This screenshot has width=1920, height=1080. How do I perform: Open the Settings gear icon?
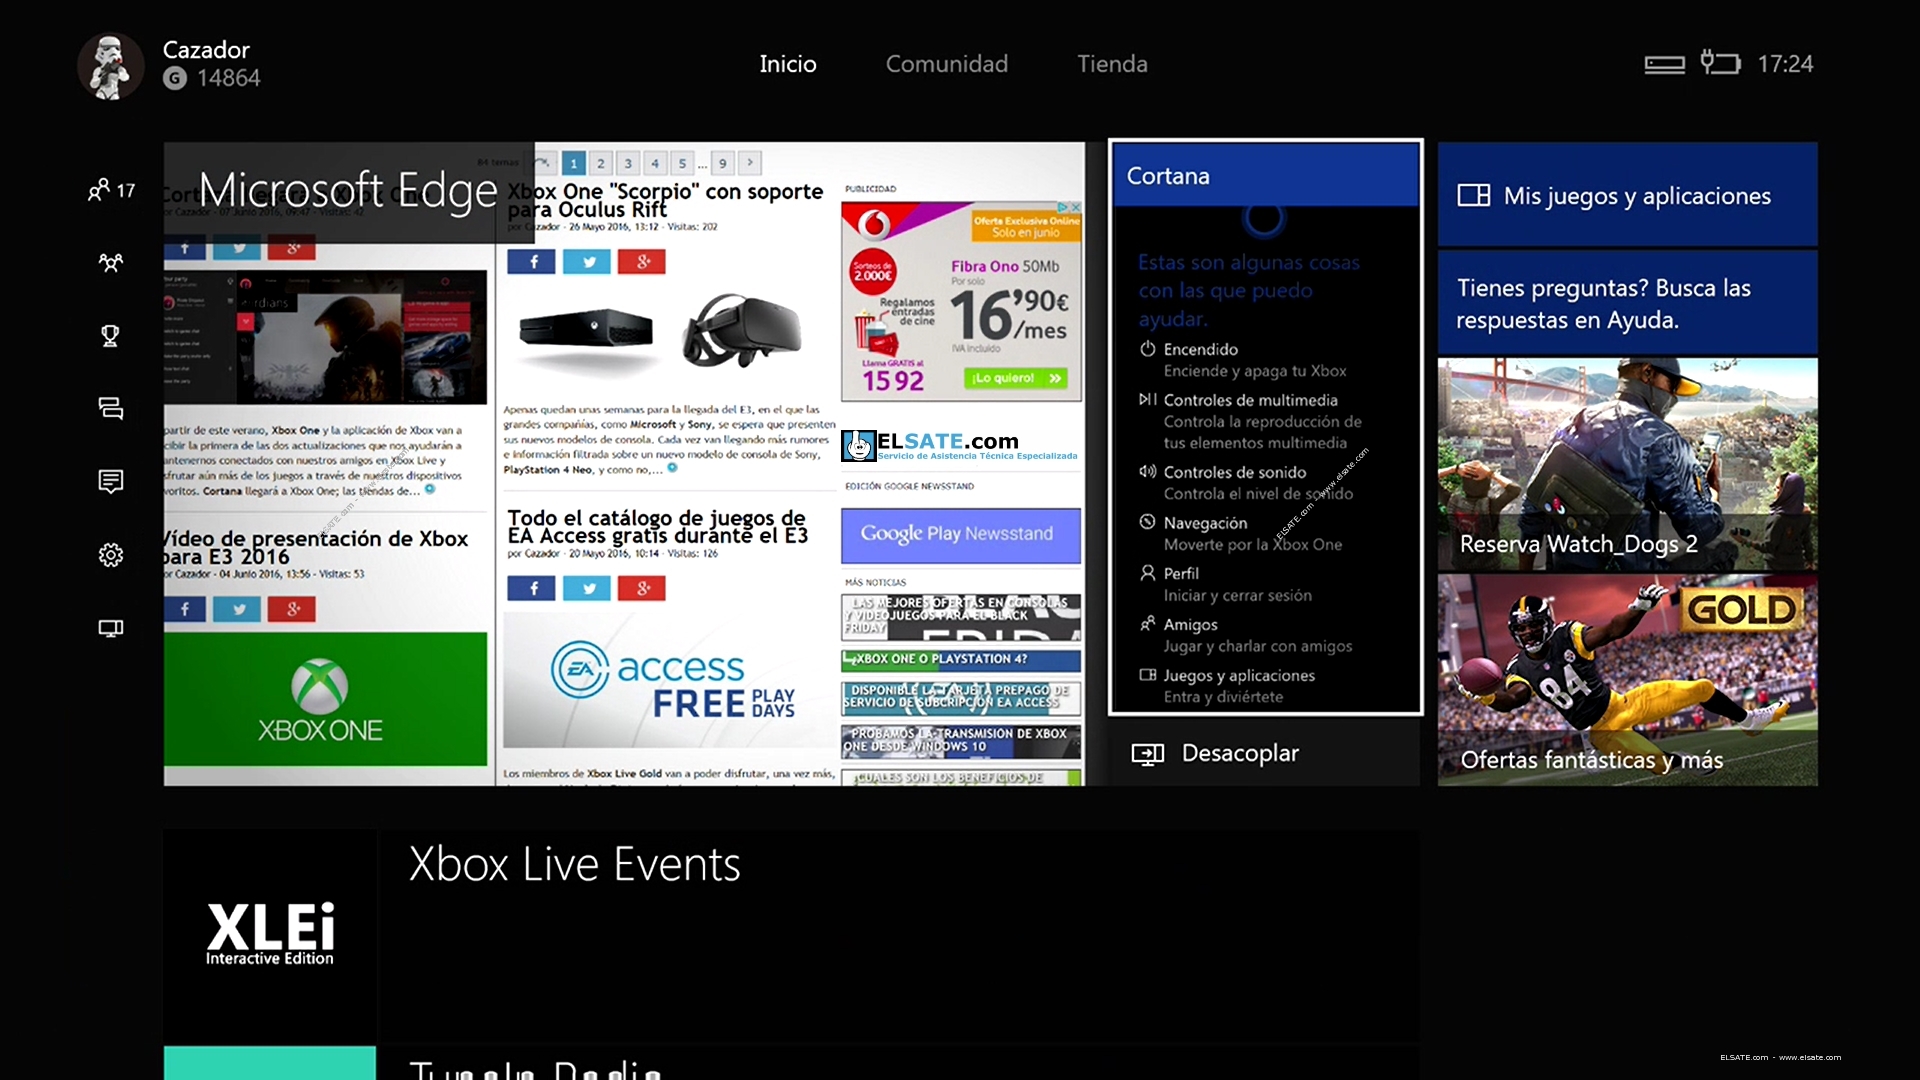(110, 555)
